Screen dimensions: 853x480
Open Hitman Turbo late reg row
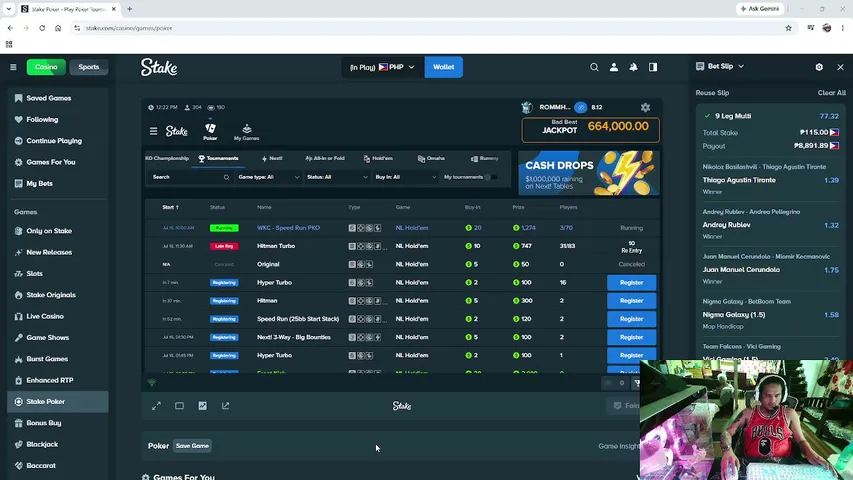[x=401, y=246]
